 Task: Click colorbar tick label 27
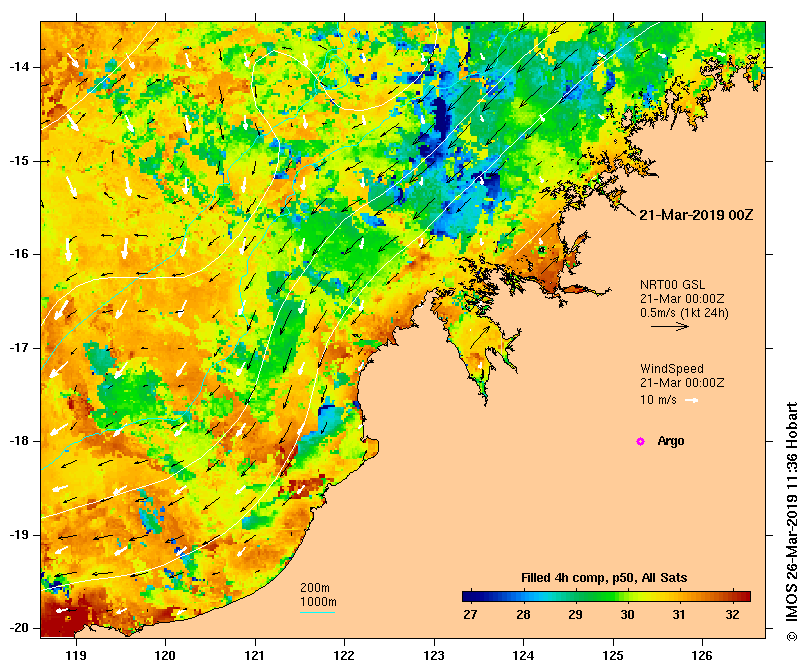tap(470, 615)
